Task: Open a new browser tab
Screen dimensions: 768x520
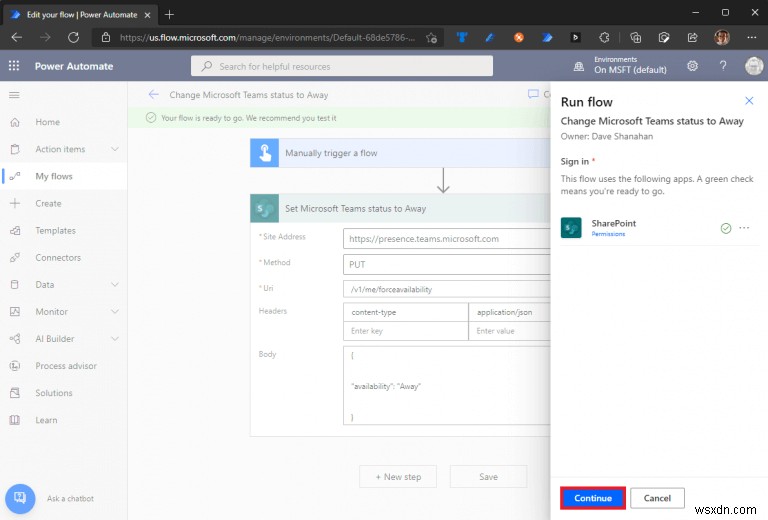Action: pyautogui.click(x=169, y=15)
